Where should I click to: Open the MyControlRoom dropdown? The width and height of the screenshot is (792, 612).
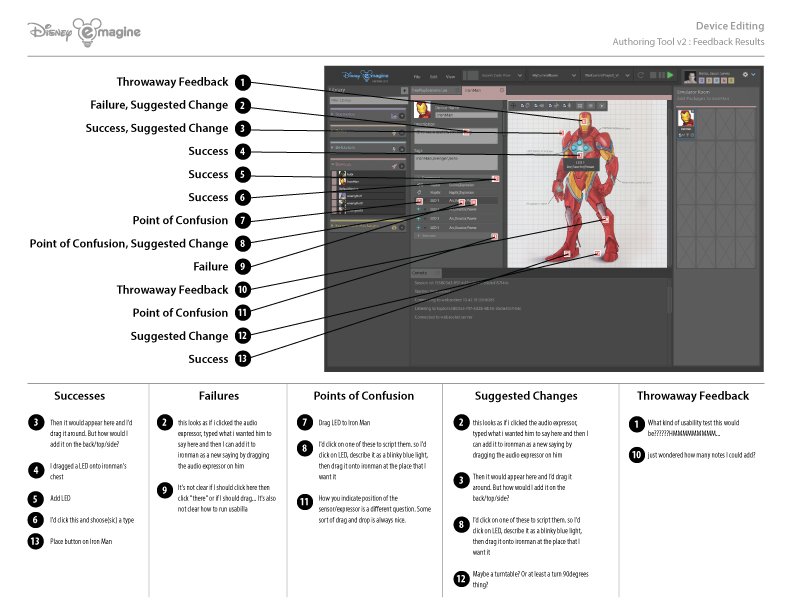[553, 75]
